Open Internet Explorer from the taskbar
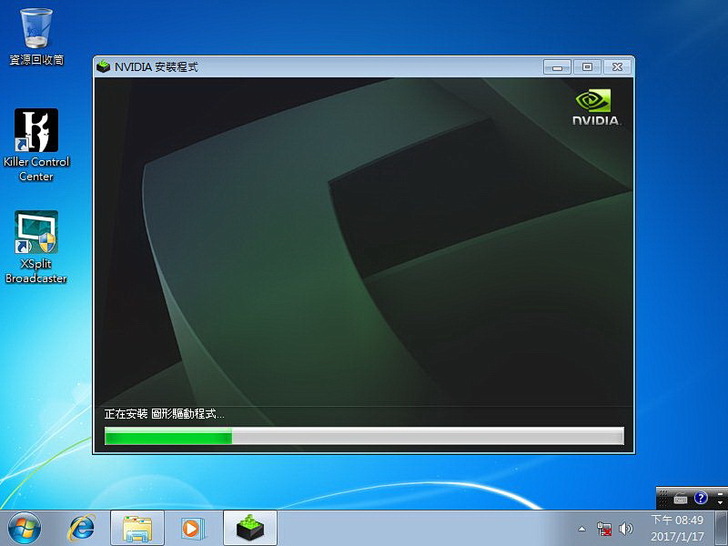The image size is (728, 546). (x=82, y=528)
